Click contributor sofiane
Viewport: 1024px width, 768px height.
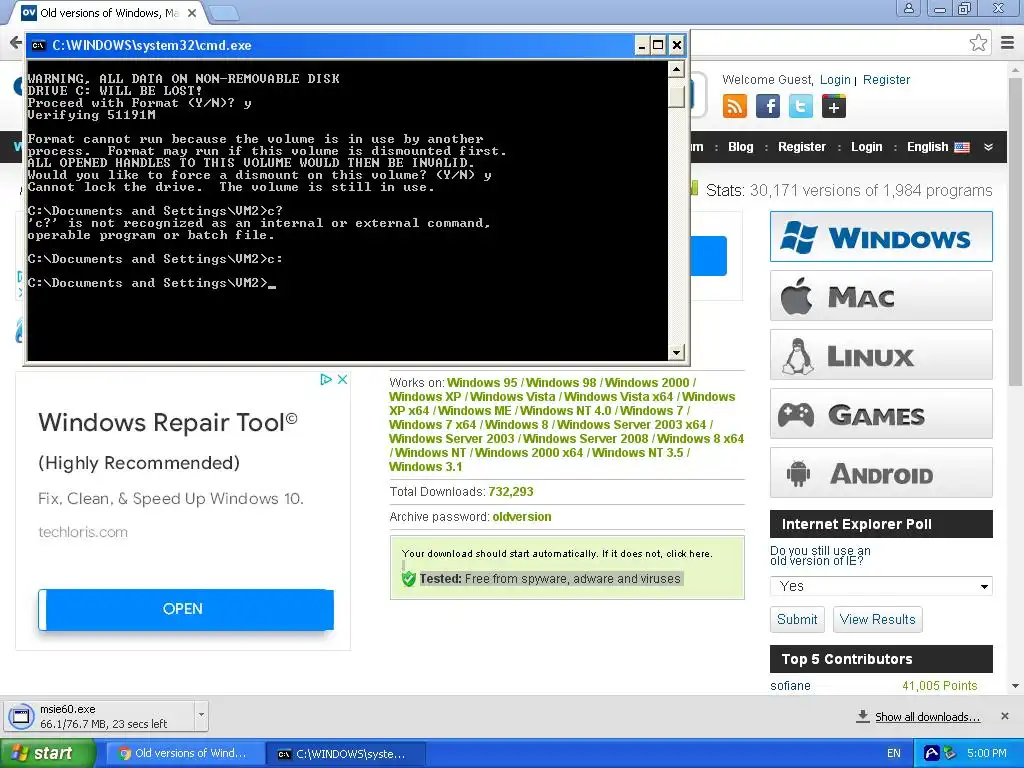click(790, 686)
